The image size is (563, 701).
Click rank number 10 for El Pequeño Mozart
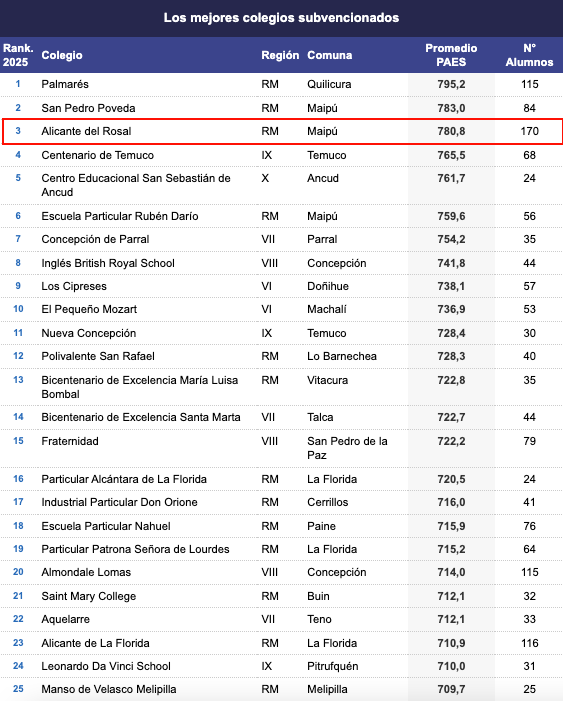pyautogui.click(x=18, y=309)
